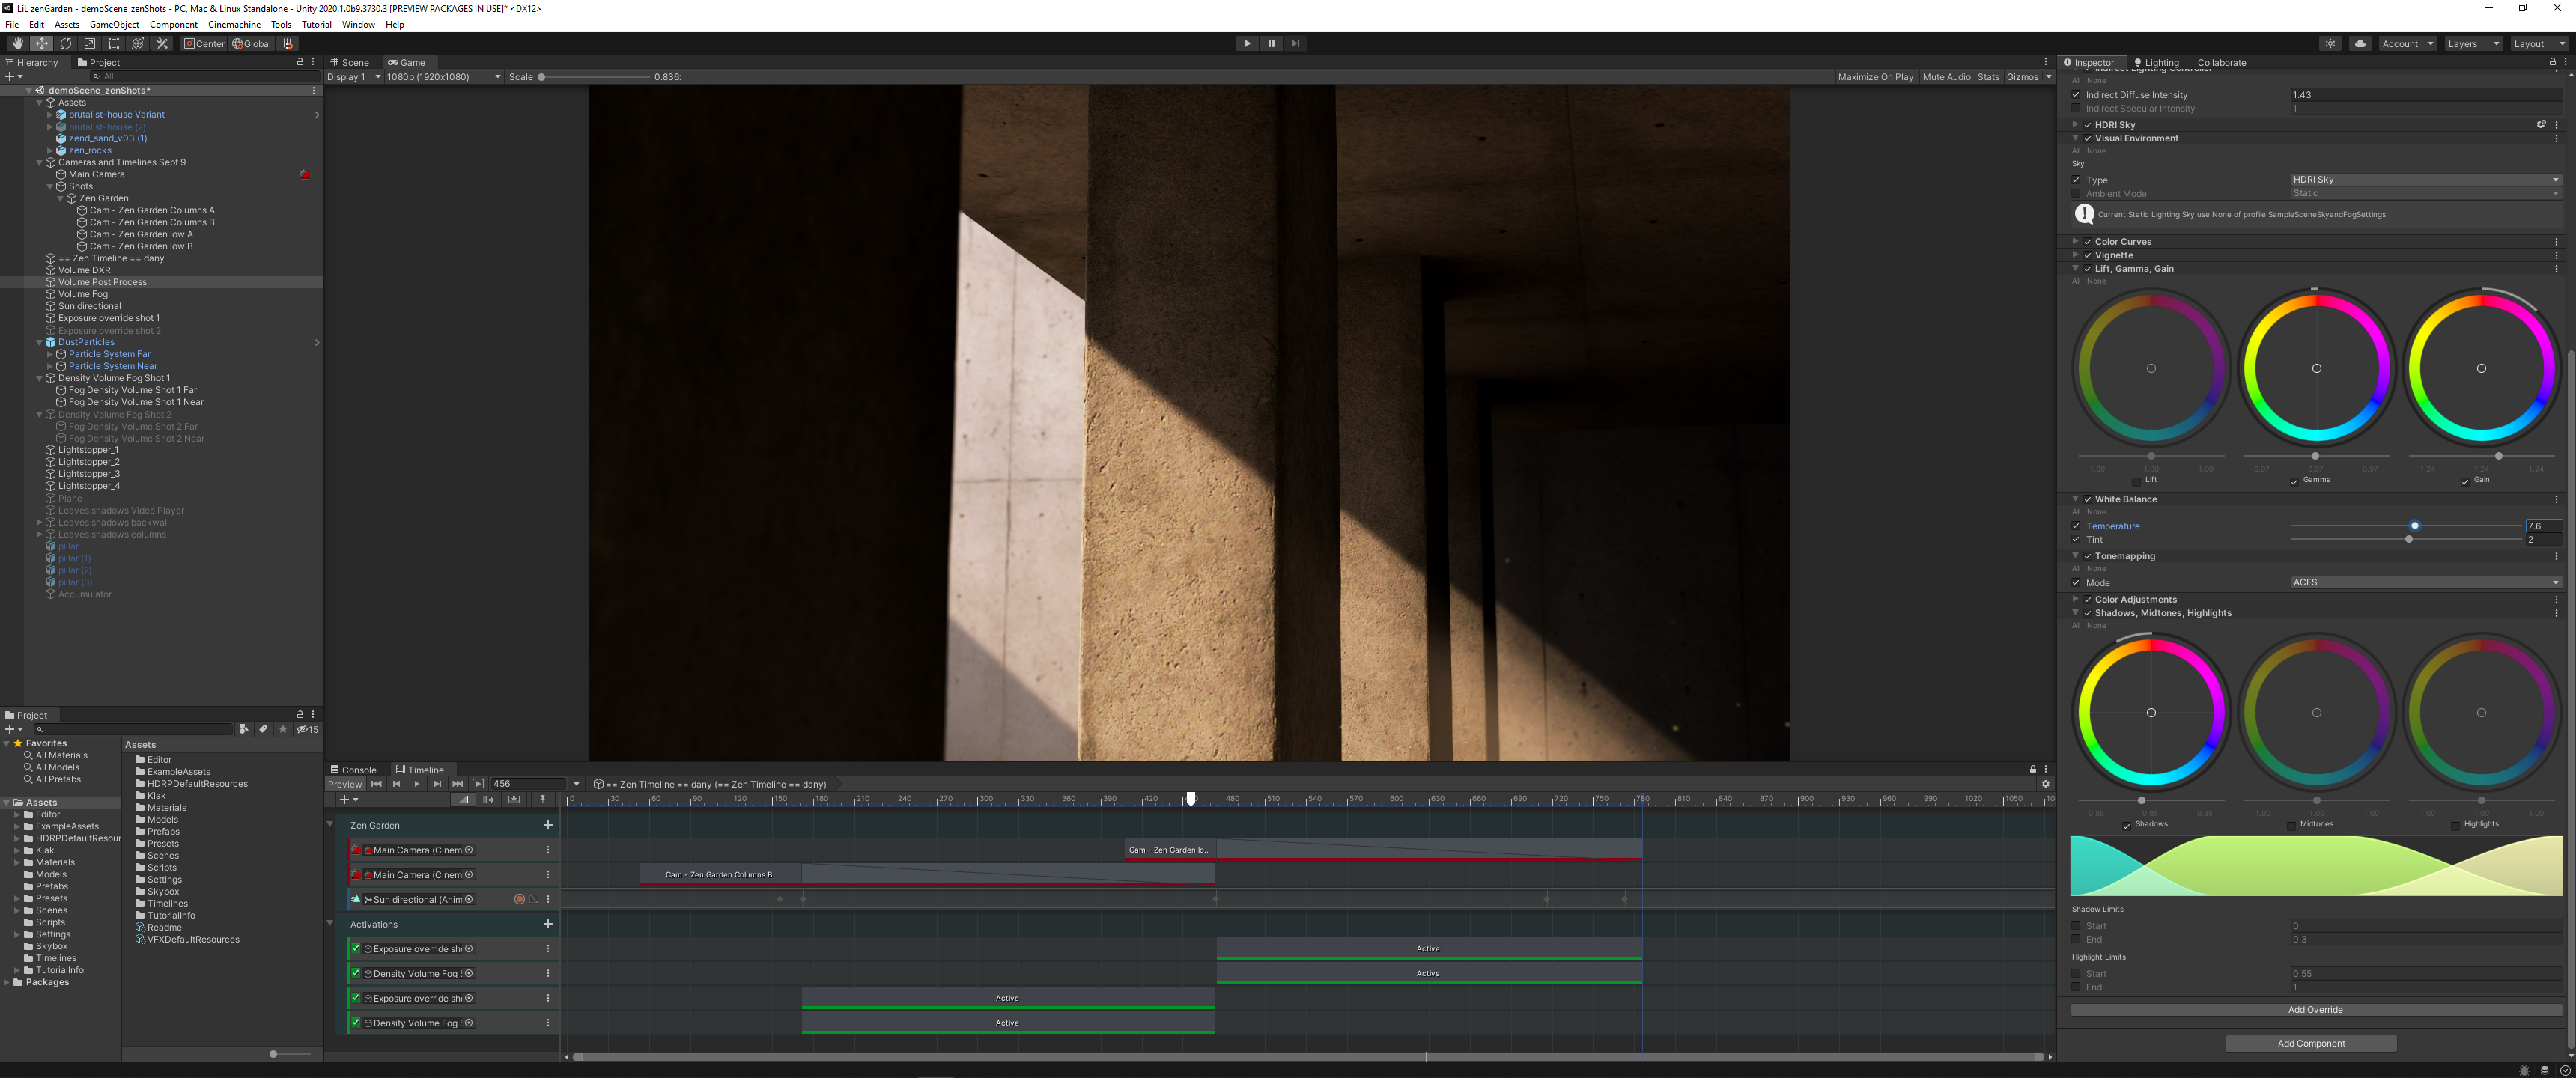Enable Shadow Limits Start override
This screenshot has width=2576, height=1078.
2076,926
